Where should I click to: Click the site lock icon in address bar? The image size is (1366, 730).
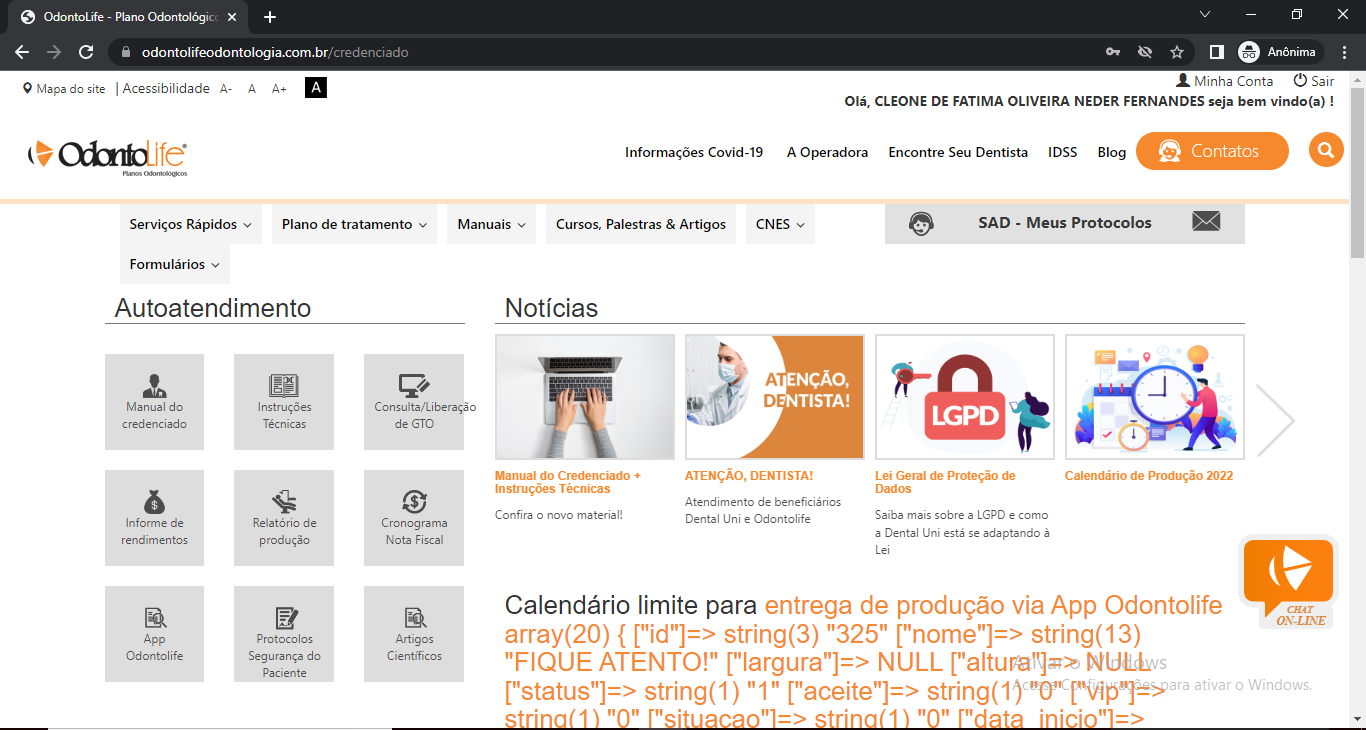click(126, 52)
